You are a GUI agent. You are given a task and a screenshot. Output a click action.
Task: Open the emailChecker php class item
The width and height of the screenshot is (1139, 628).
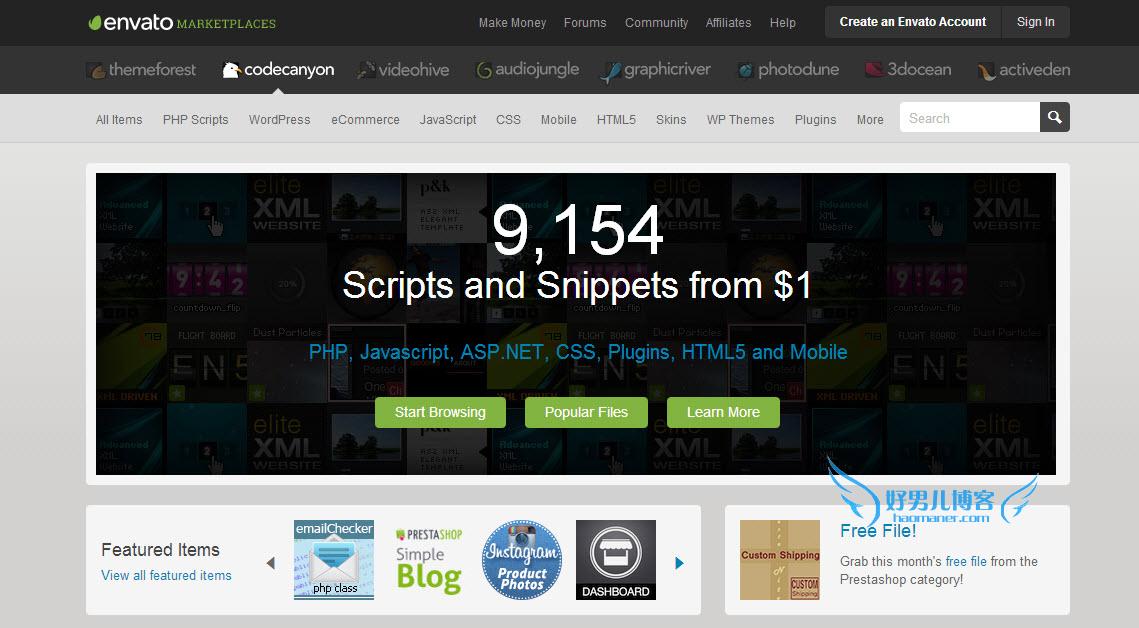tap(334, 560)
